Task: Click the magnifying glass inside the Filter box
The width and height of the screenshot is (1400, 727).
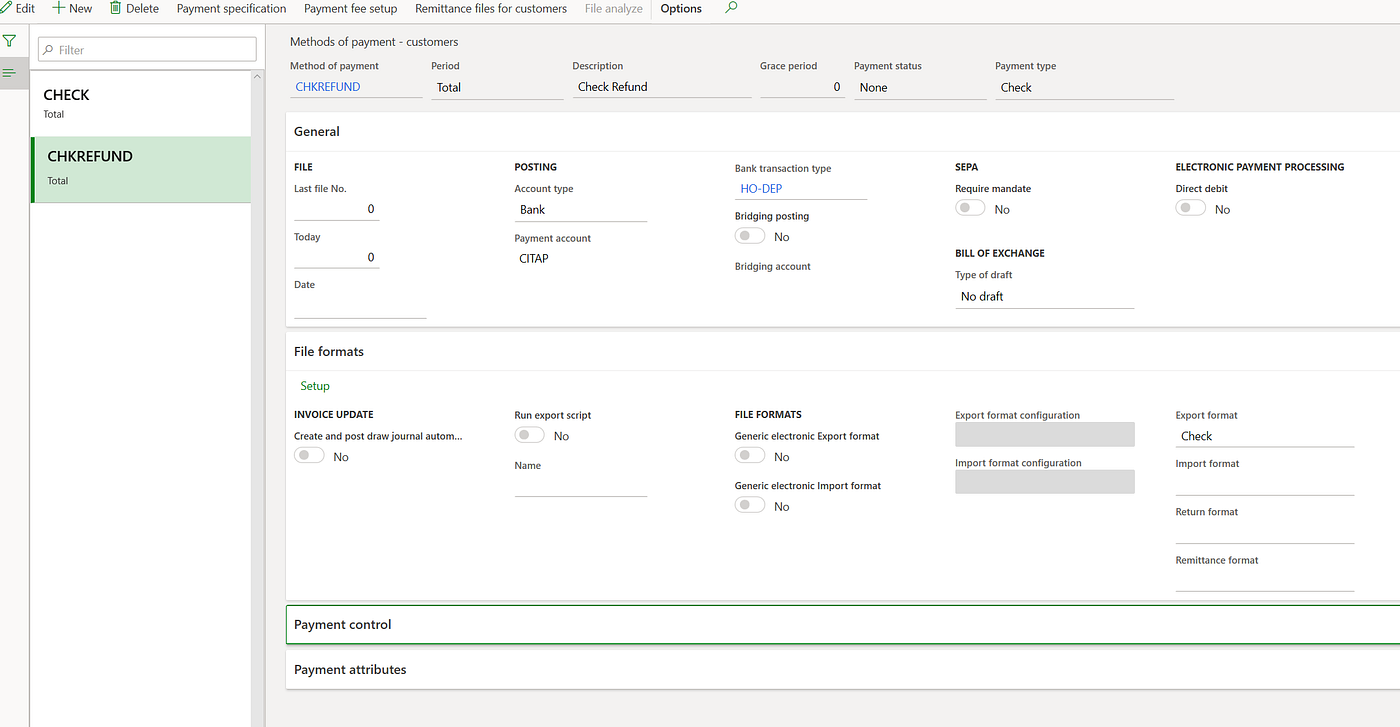Action: [x=47, y=48]
